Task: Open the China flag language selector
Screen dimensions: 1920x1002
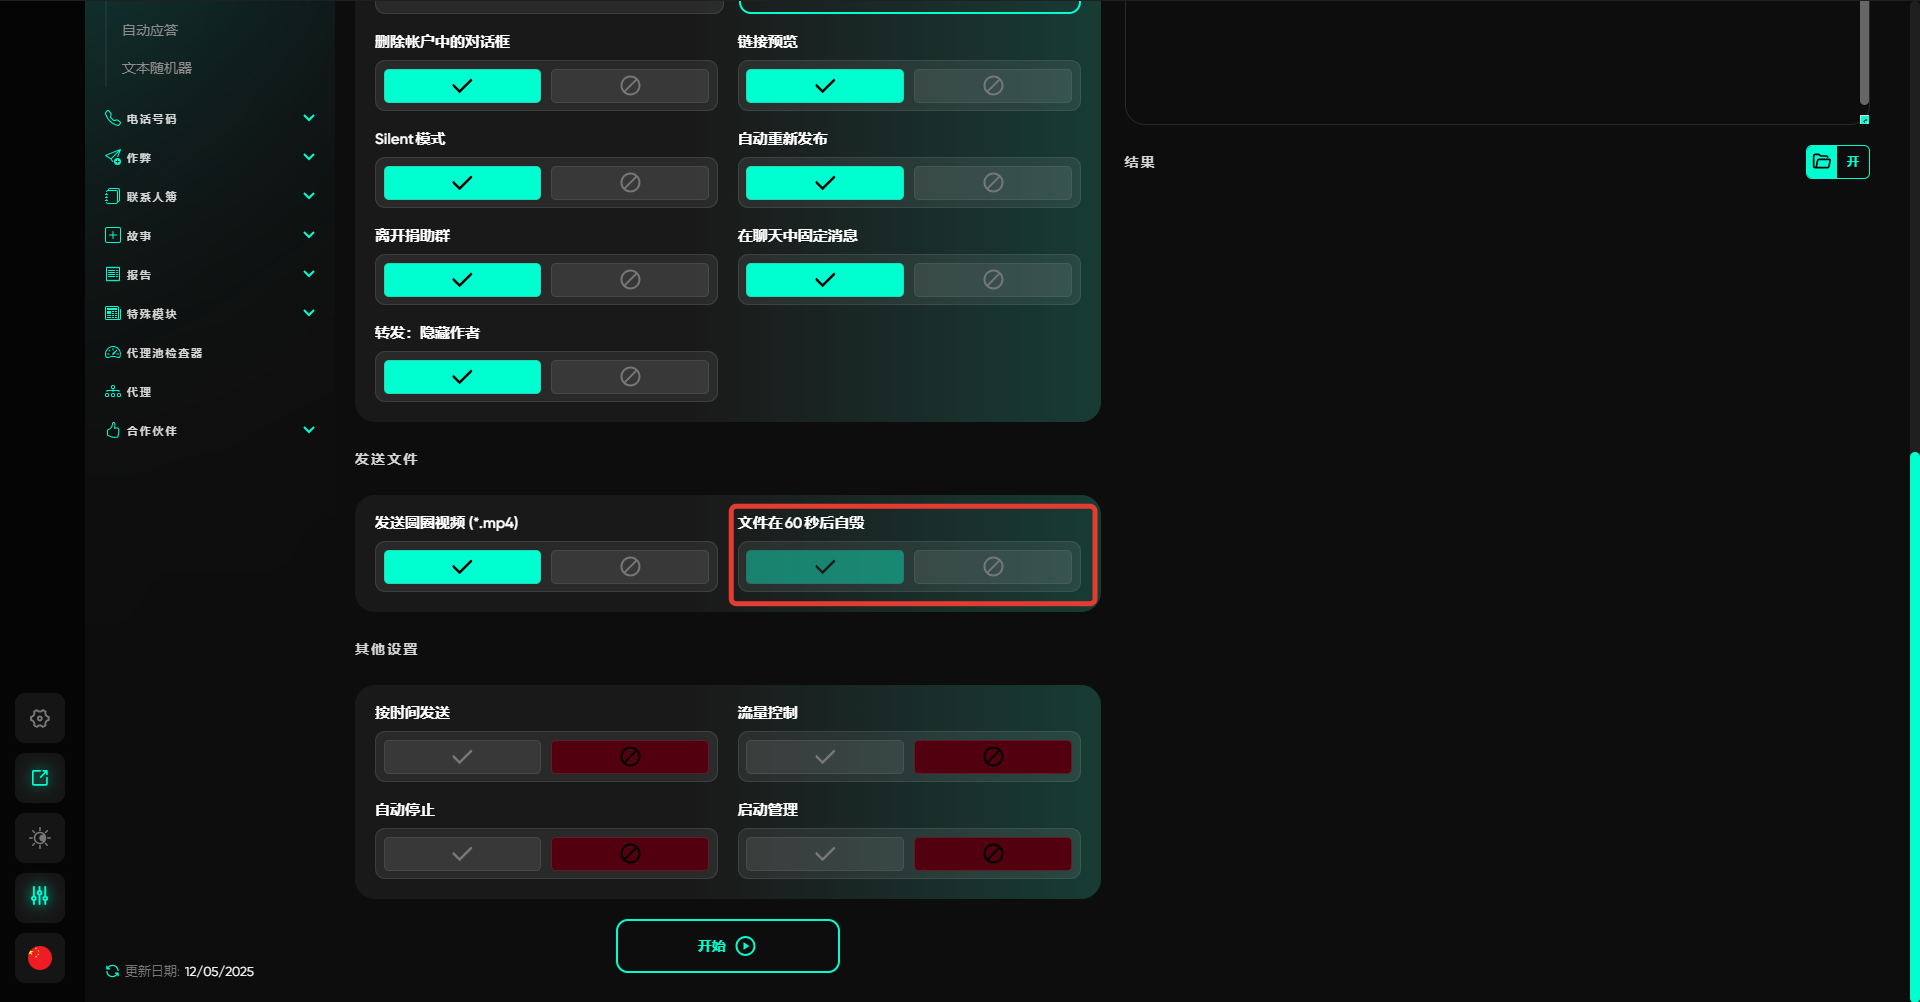Action: (40, 958)
